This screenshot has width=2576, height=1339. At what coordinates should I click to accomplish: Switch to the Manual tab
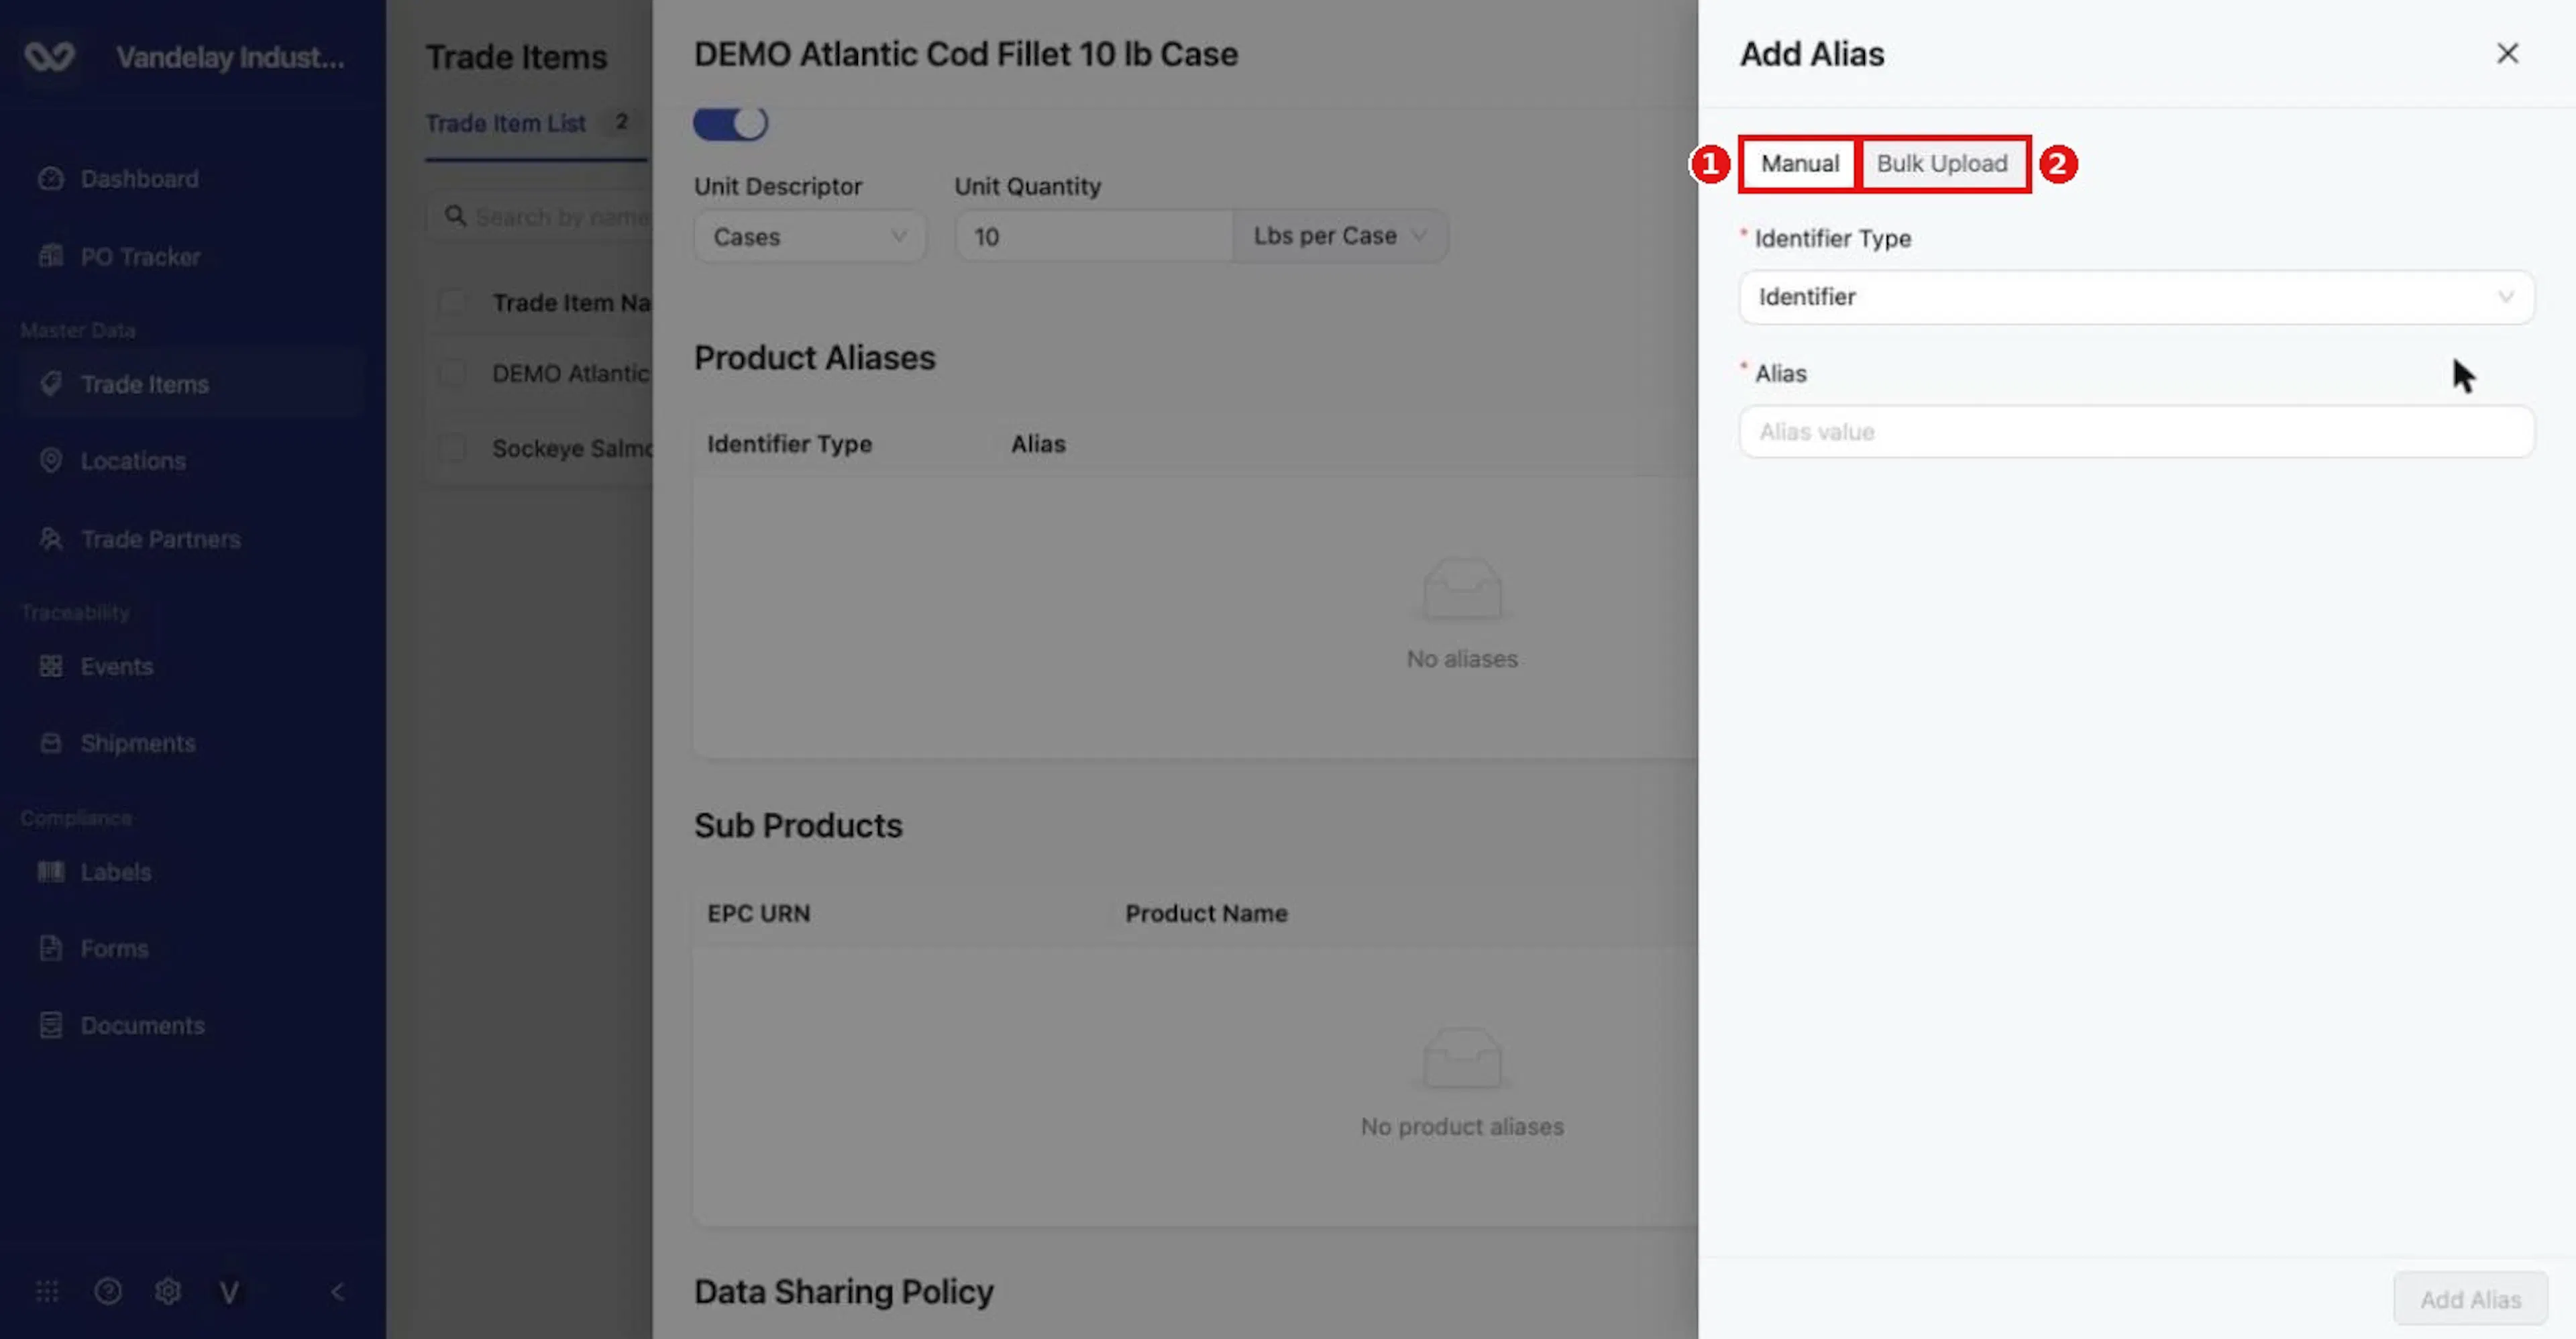(x=1799, y=163)
